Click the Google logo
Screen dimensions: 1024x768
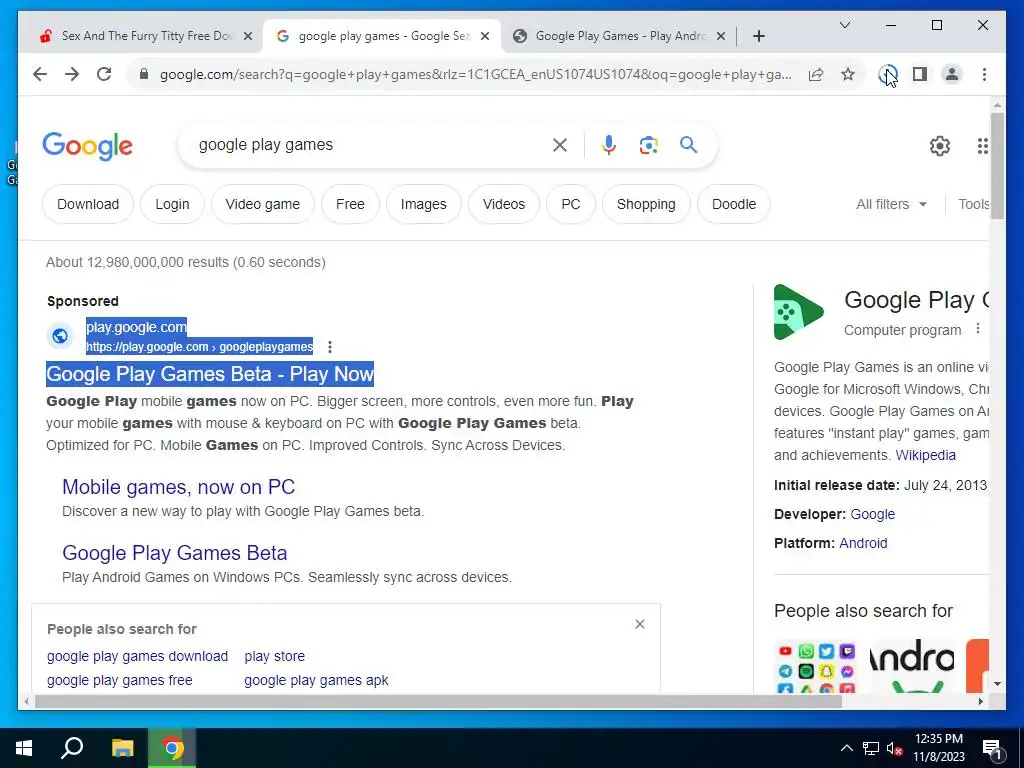(88, 146)
